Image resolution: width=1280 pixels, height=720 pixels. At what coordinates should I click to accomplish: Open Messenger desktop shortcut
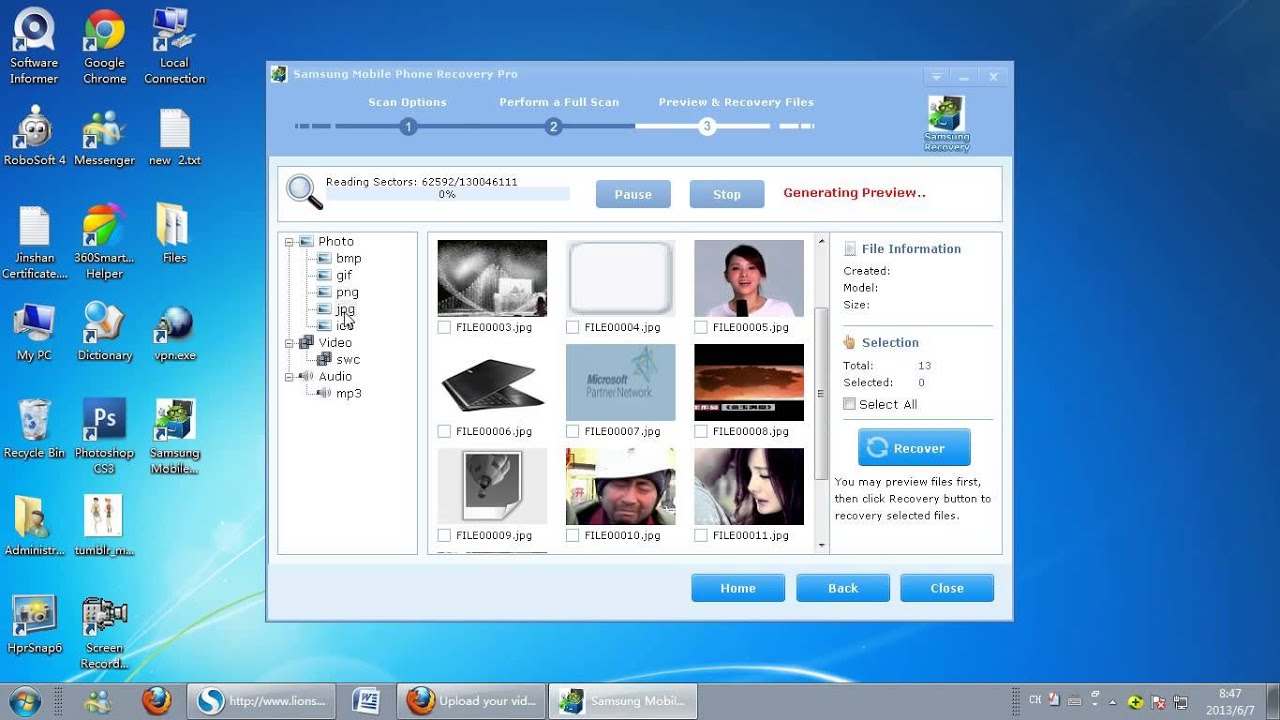pos(104,138)
